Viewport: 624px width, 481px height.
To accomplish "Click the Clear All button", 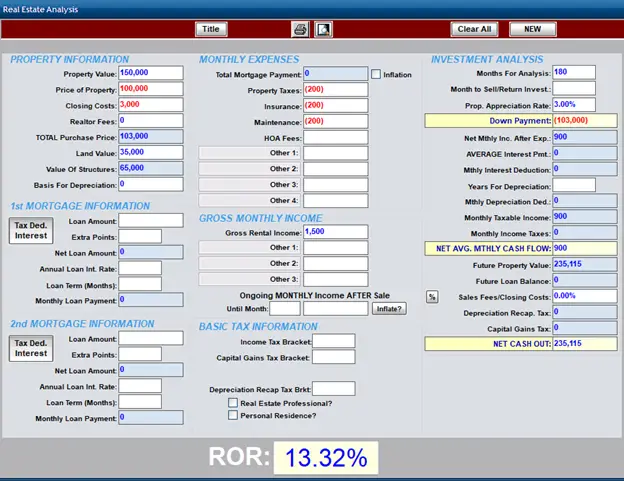I will [x=474, y=29].
